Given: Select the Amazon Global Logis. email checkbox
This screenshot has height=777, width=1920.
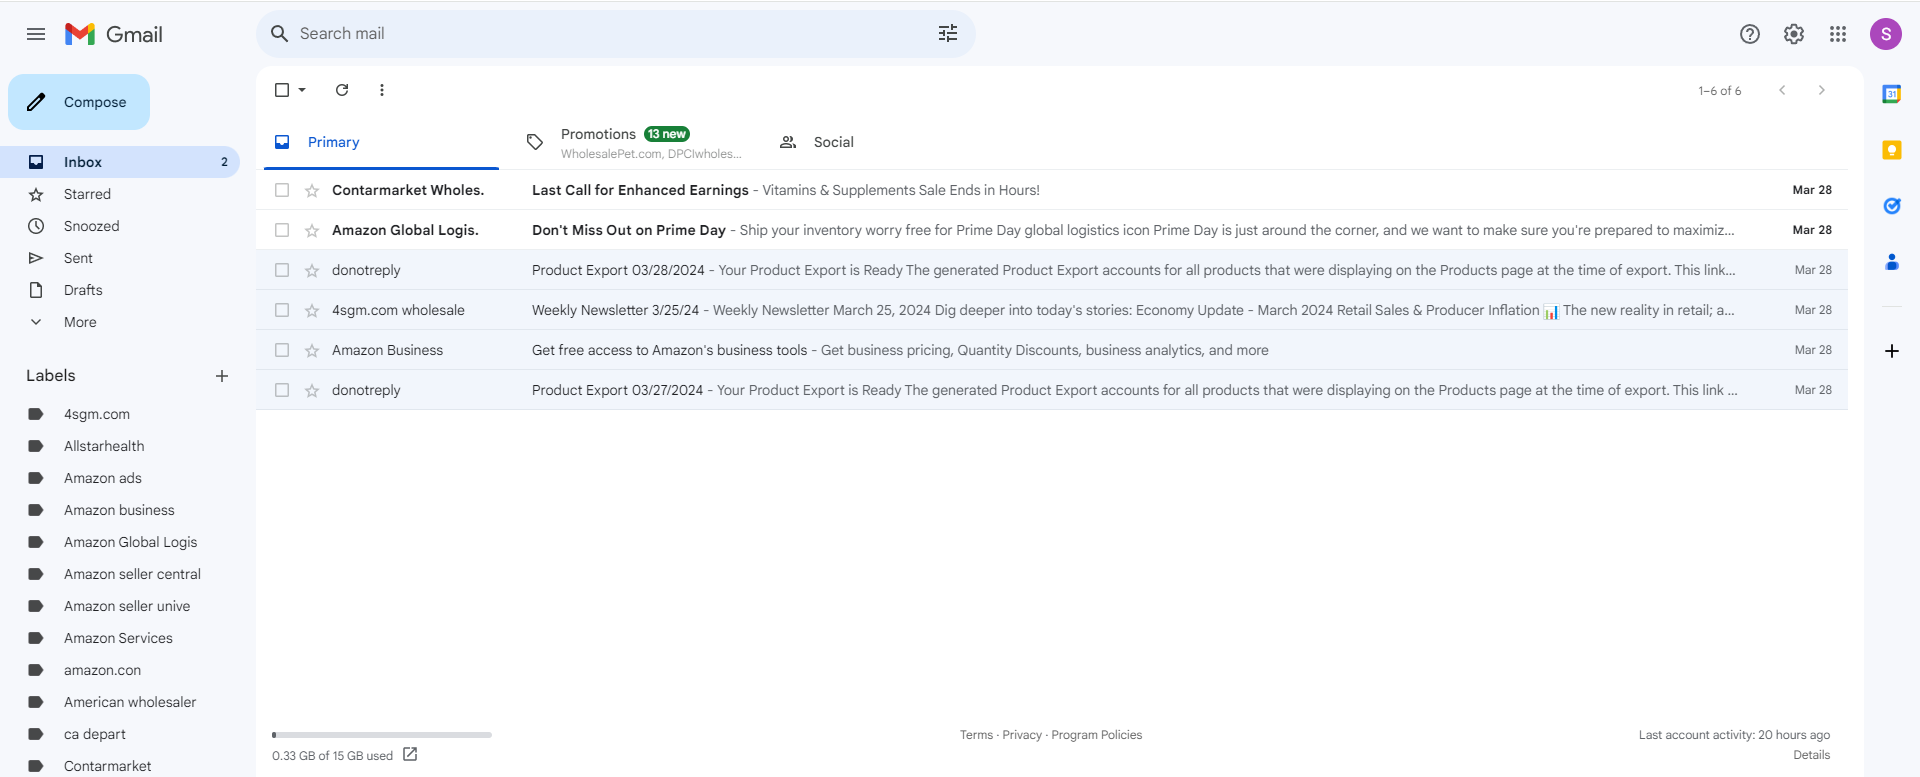Looking at the screenshot, I should point(282,230).
